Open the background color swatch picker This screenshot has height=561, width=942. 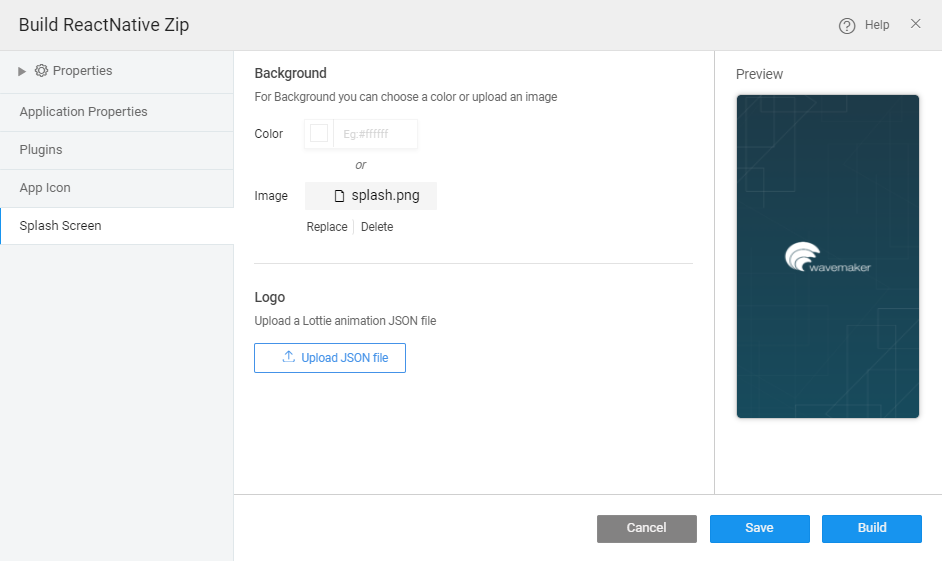point(319,133)
